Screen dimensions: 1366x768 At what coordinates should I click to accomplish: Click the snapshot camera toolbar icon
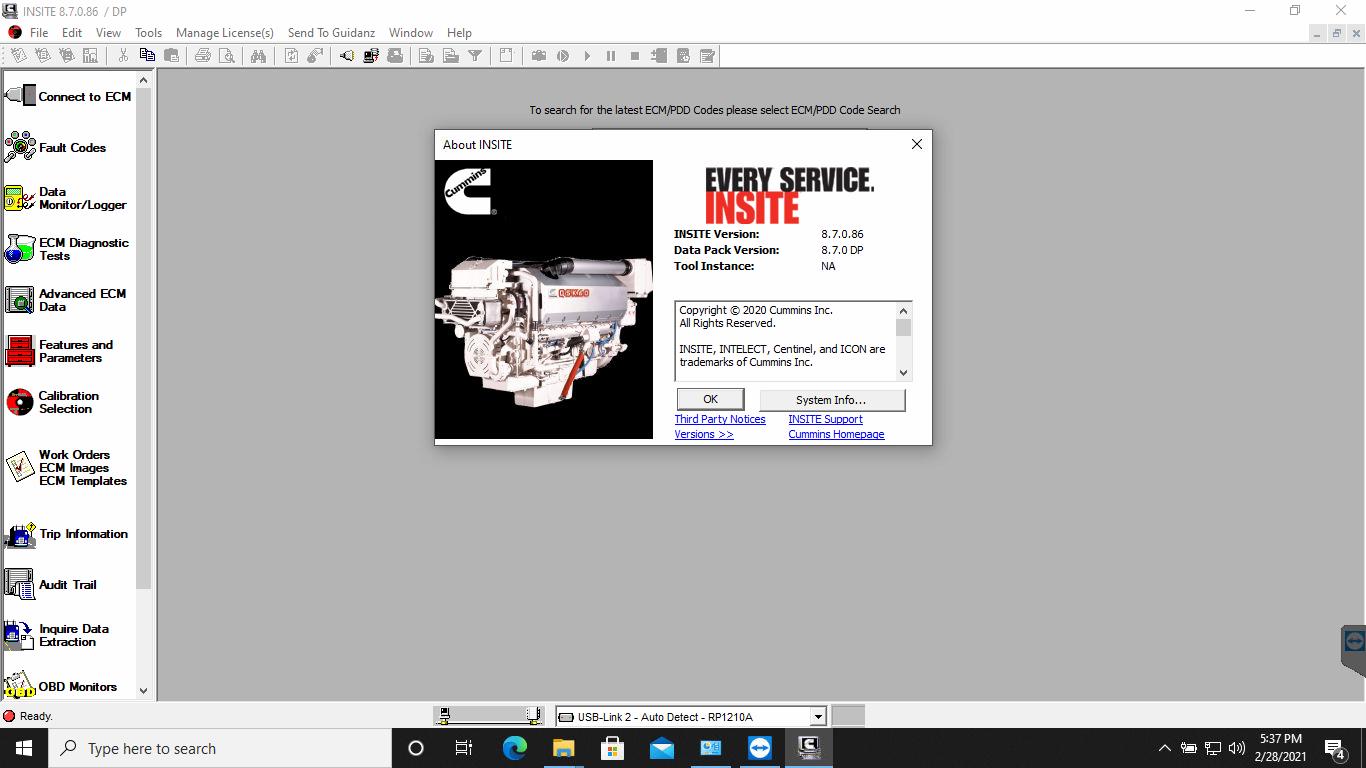point(539,56)
